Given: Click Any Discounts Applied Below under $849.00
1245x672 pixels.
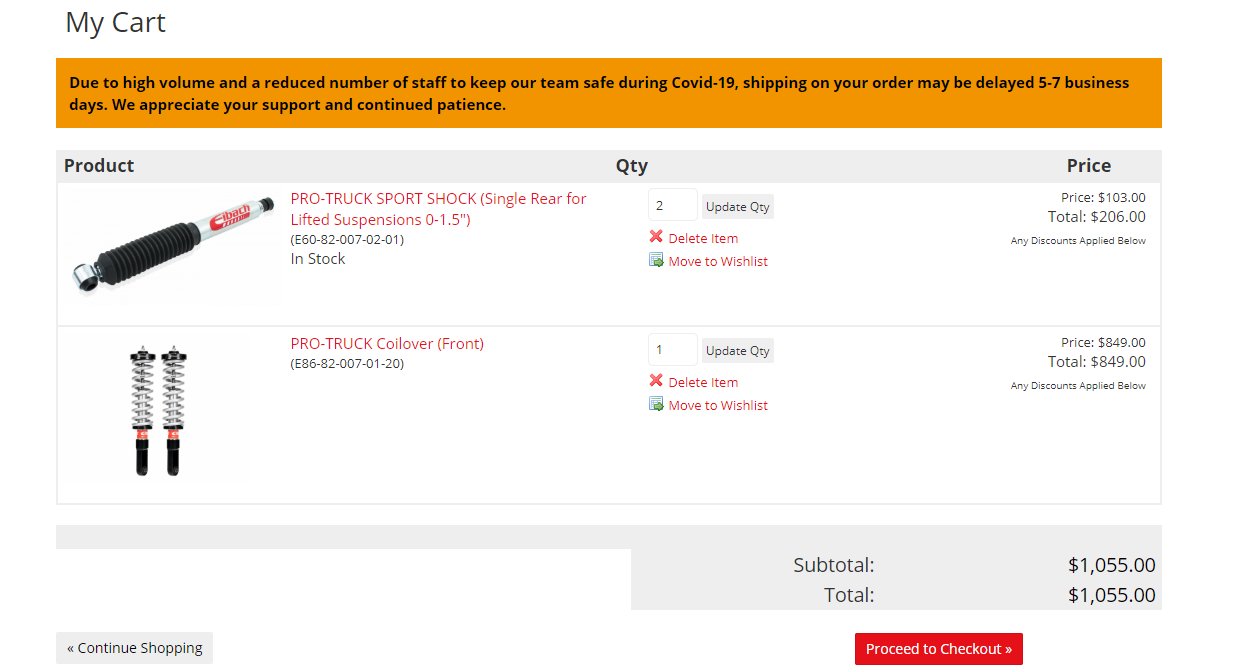Looking at the screenshot, I should (x=1078, y=385).
